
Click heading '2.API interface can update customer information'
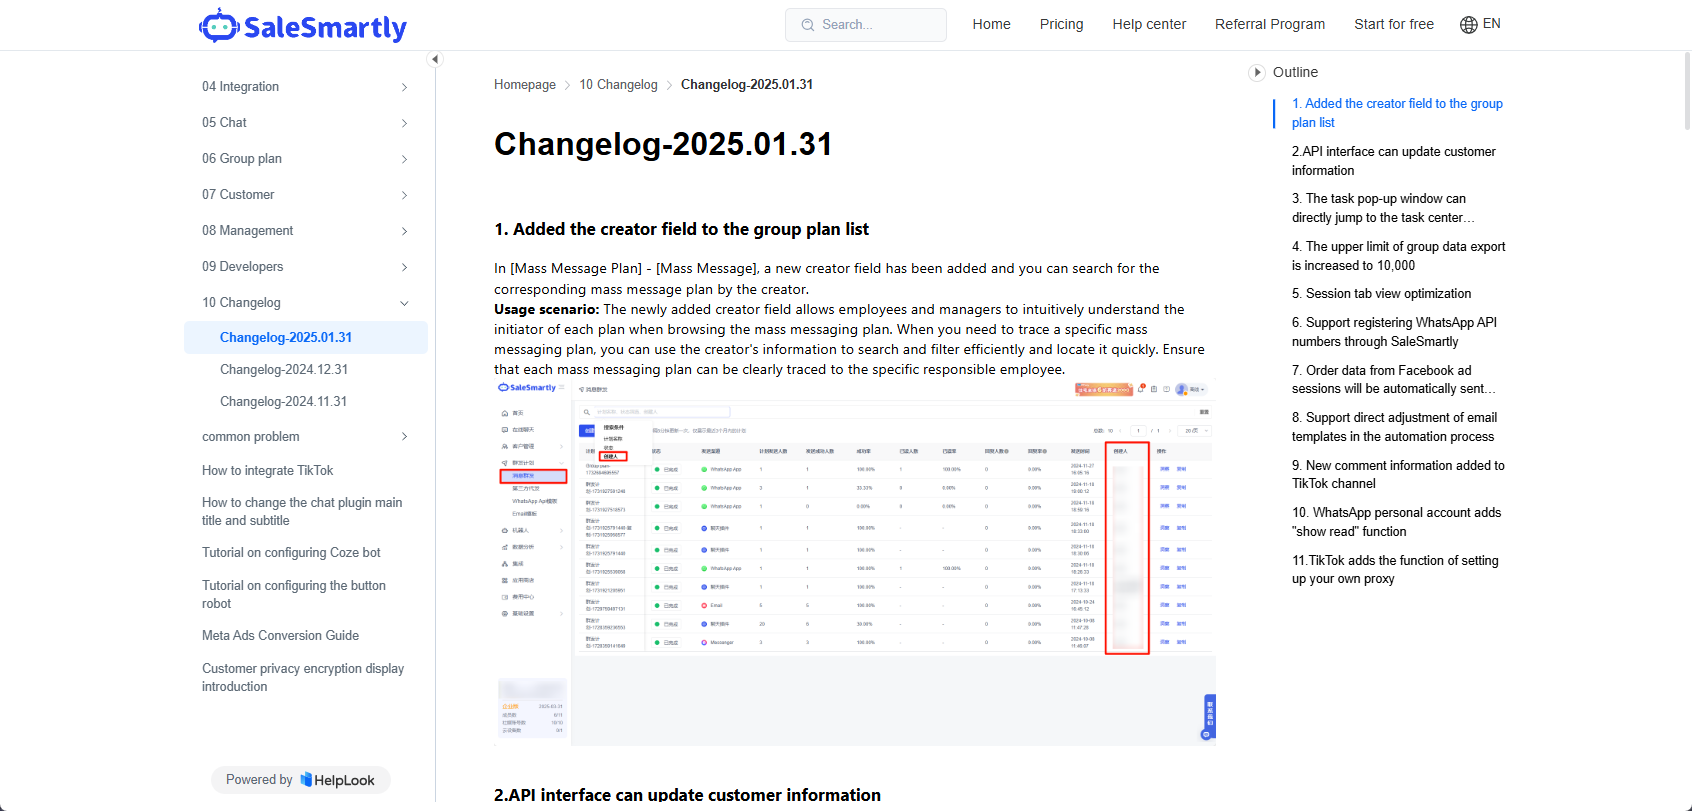687,795
